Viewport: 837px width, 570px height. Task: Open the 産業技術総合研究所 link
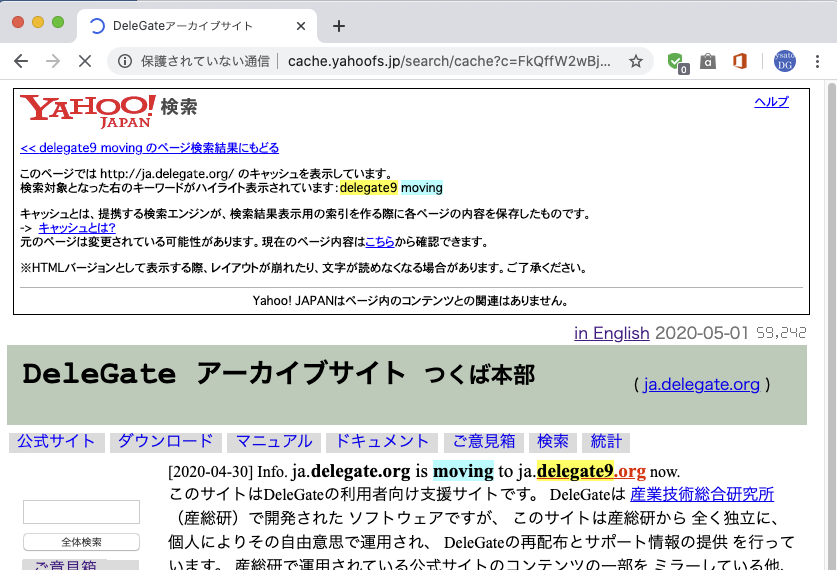click(x=701, y=494)
